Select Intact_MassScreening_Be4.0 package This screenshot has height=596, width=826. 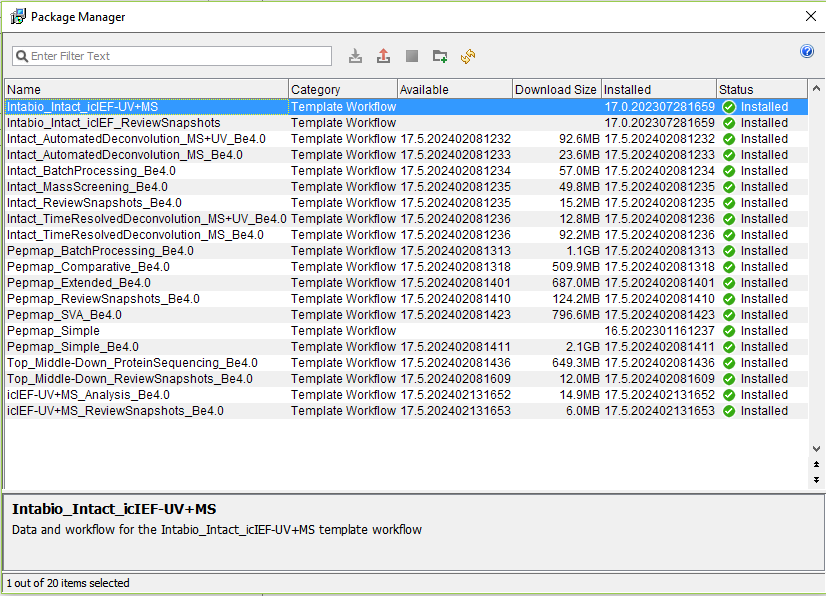pos(406,187)
